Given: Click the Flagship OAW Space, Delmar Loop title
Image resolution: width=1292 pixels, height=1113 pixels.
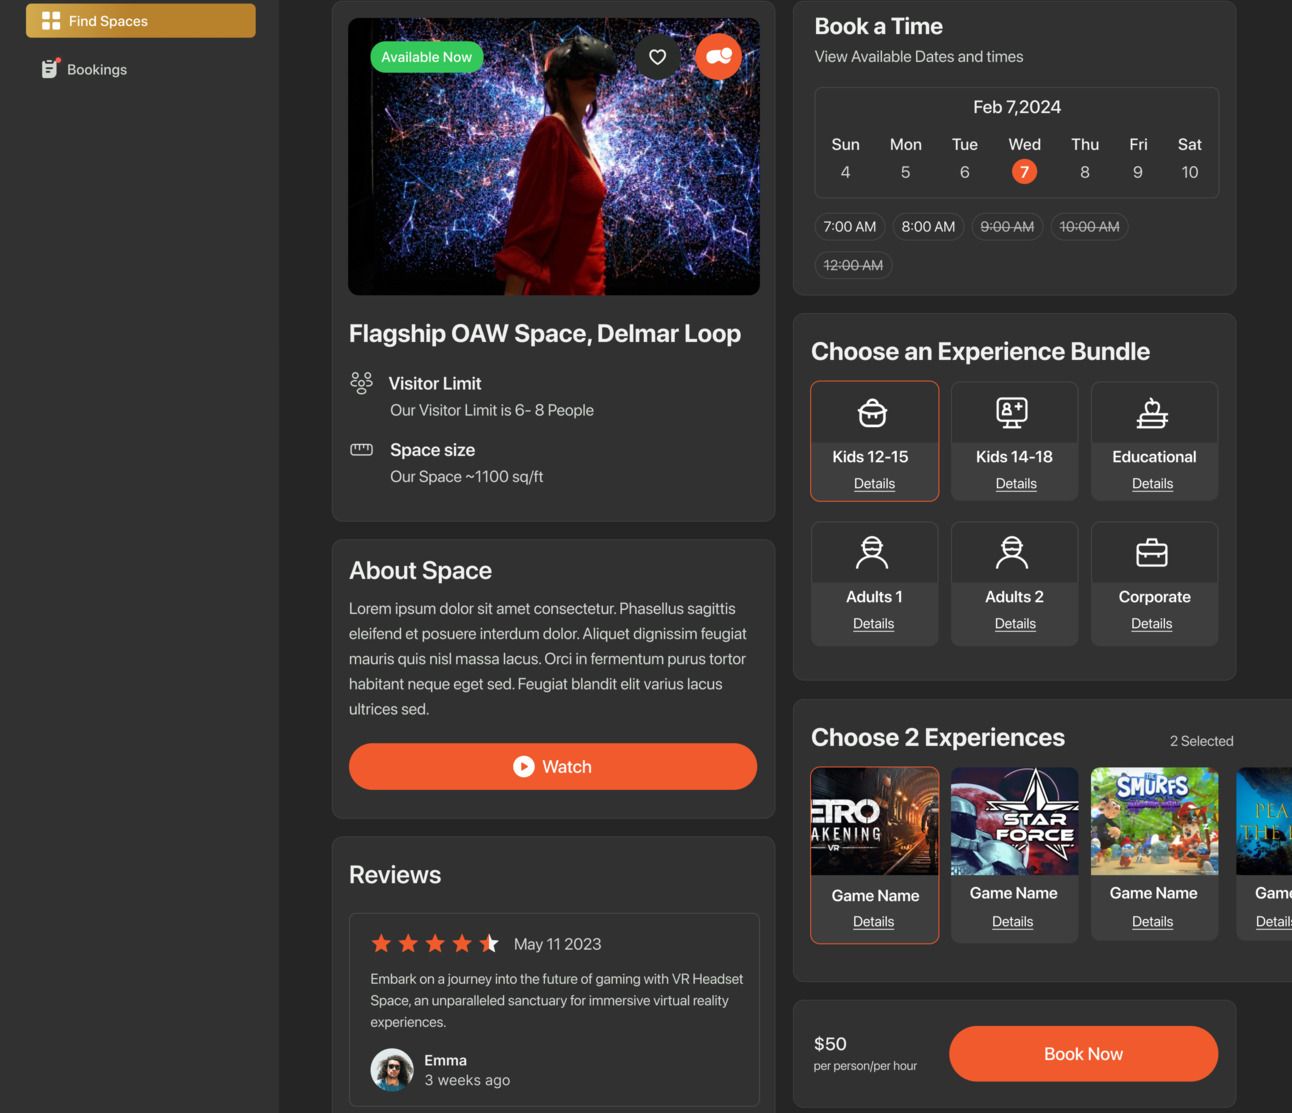Looking at the screenshot, I should pos(545,334).
